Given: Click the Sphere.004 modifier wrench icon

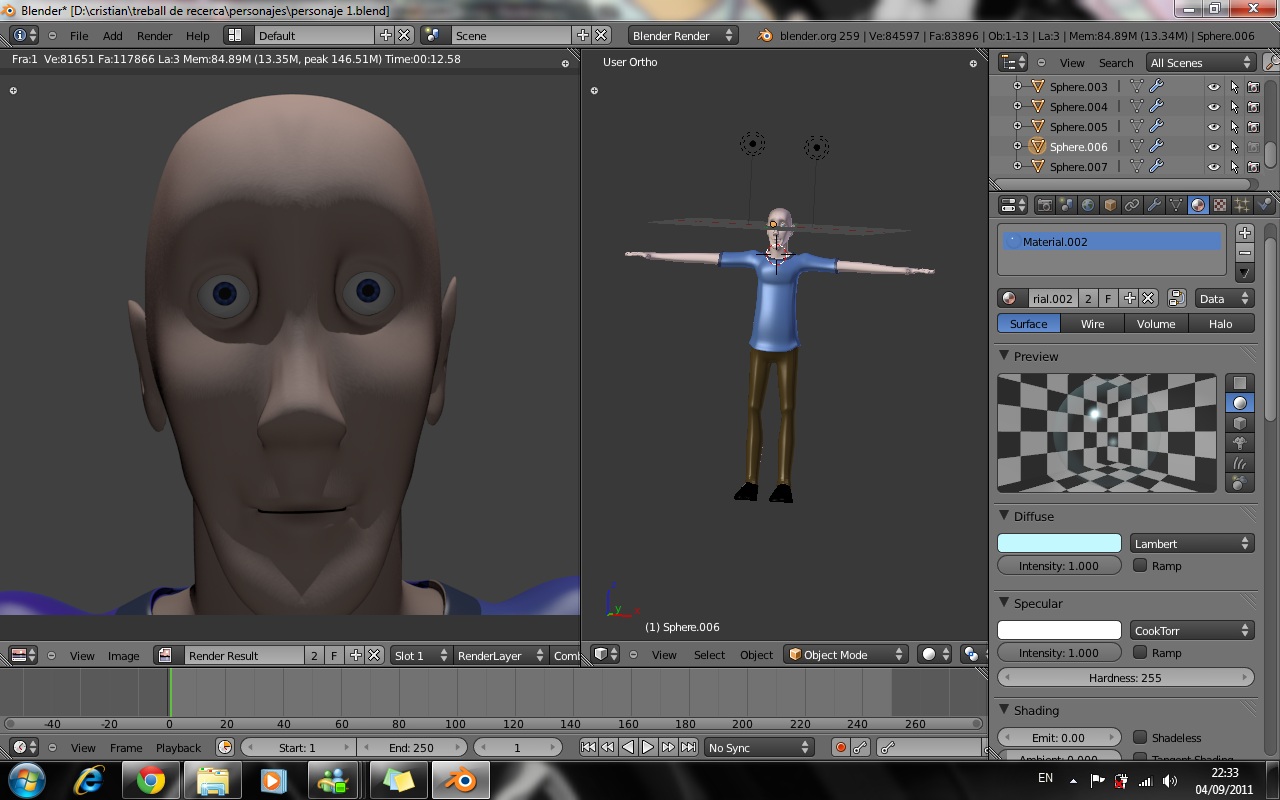Looking at the screenshot, I should (x=1157, y=106).
